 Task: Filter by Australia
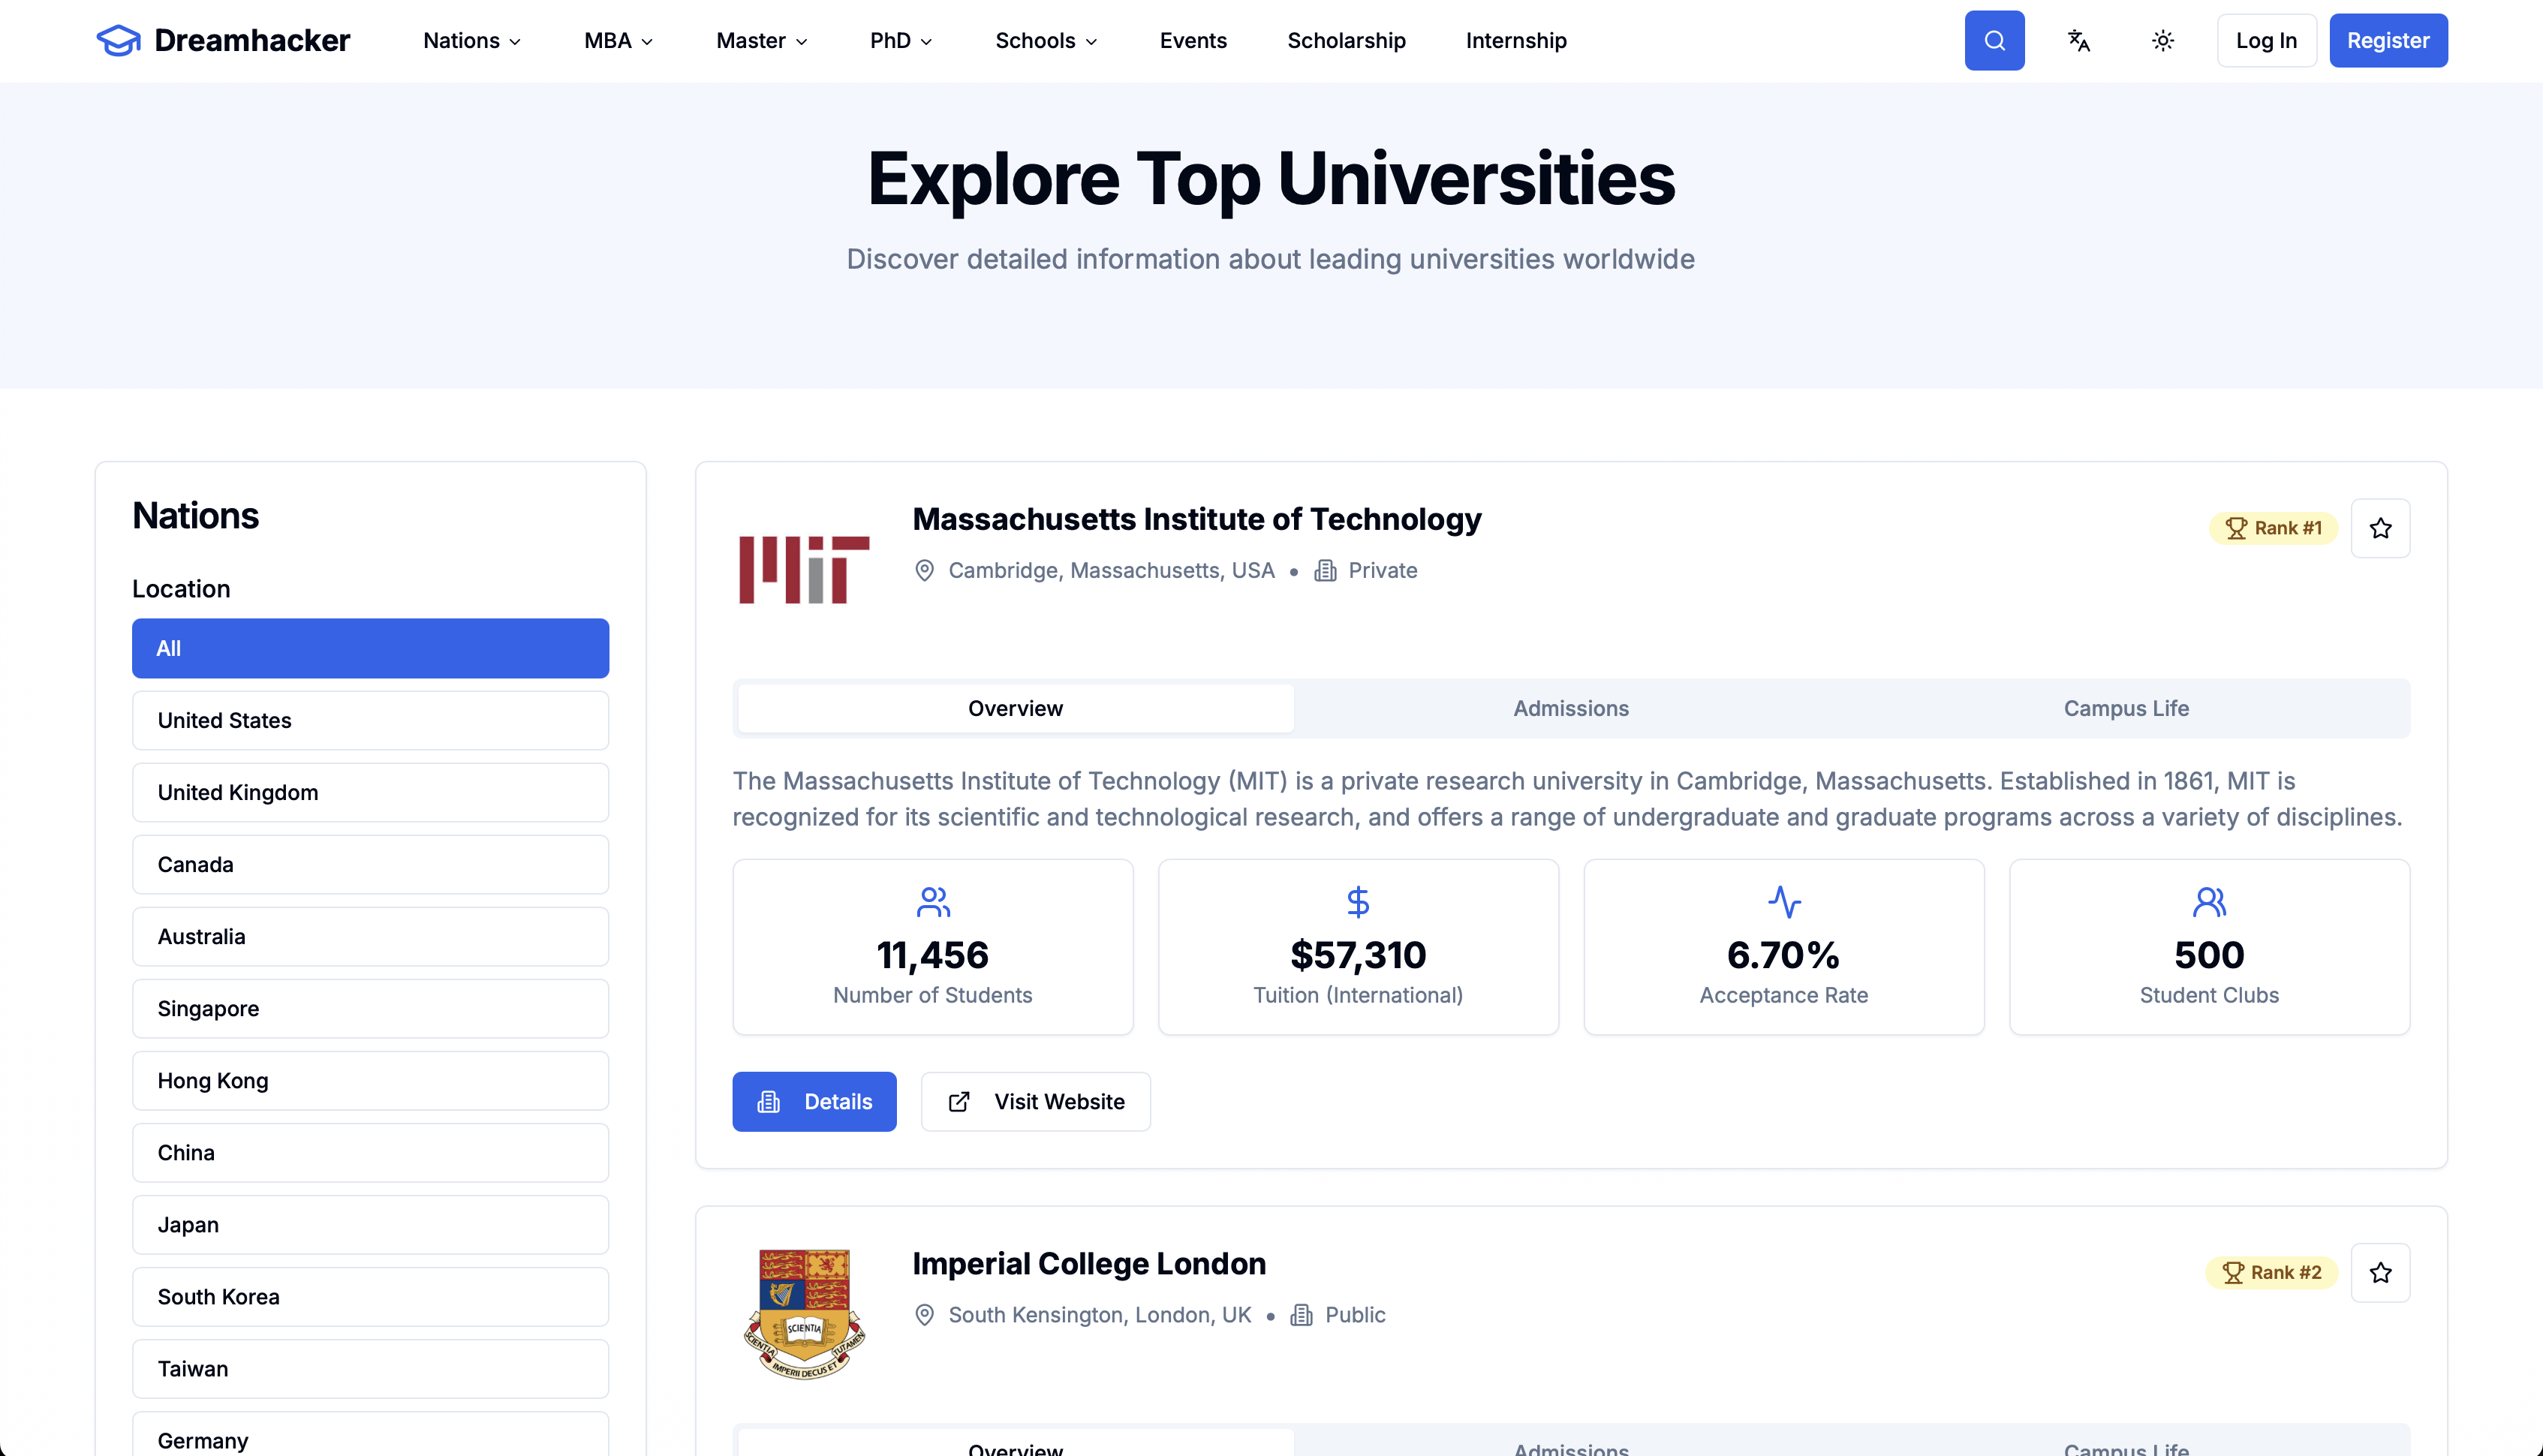370,936
